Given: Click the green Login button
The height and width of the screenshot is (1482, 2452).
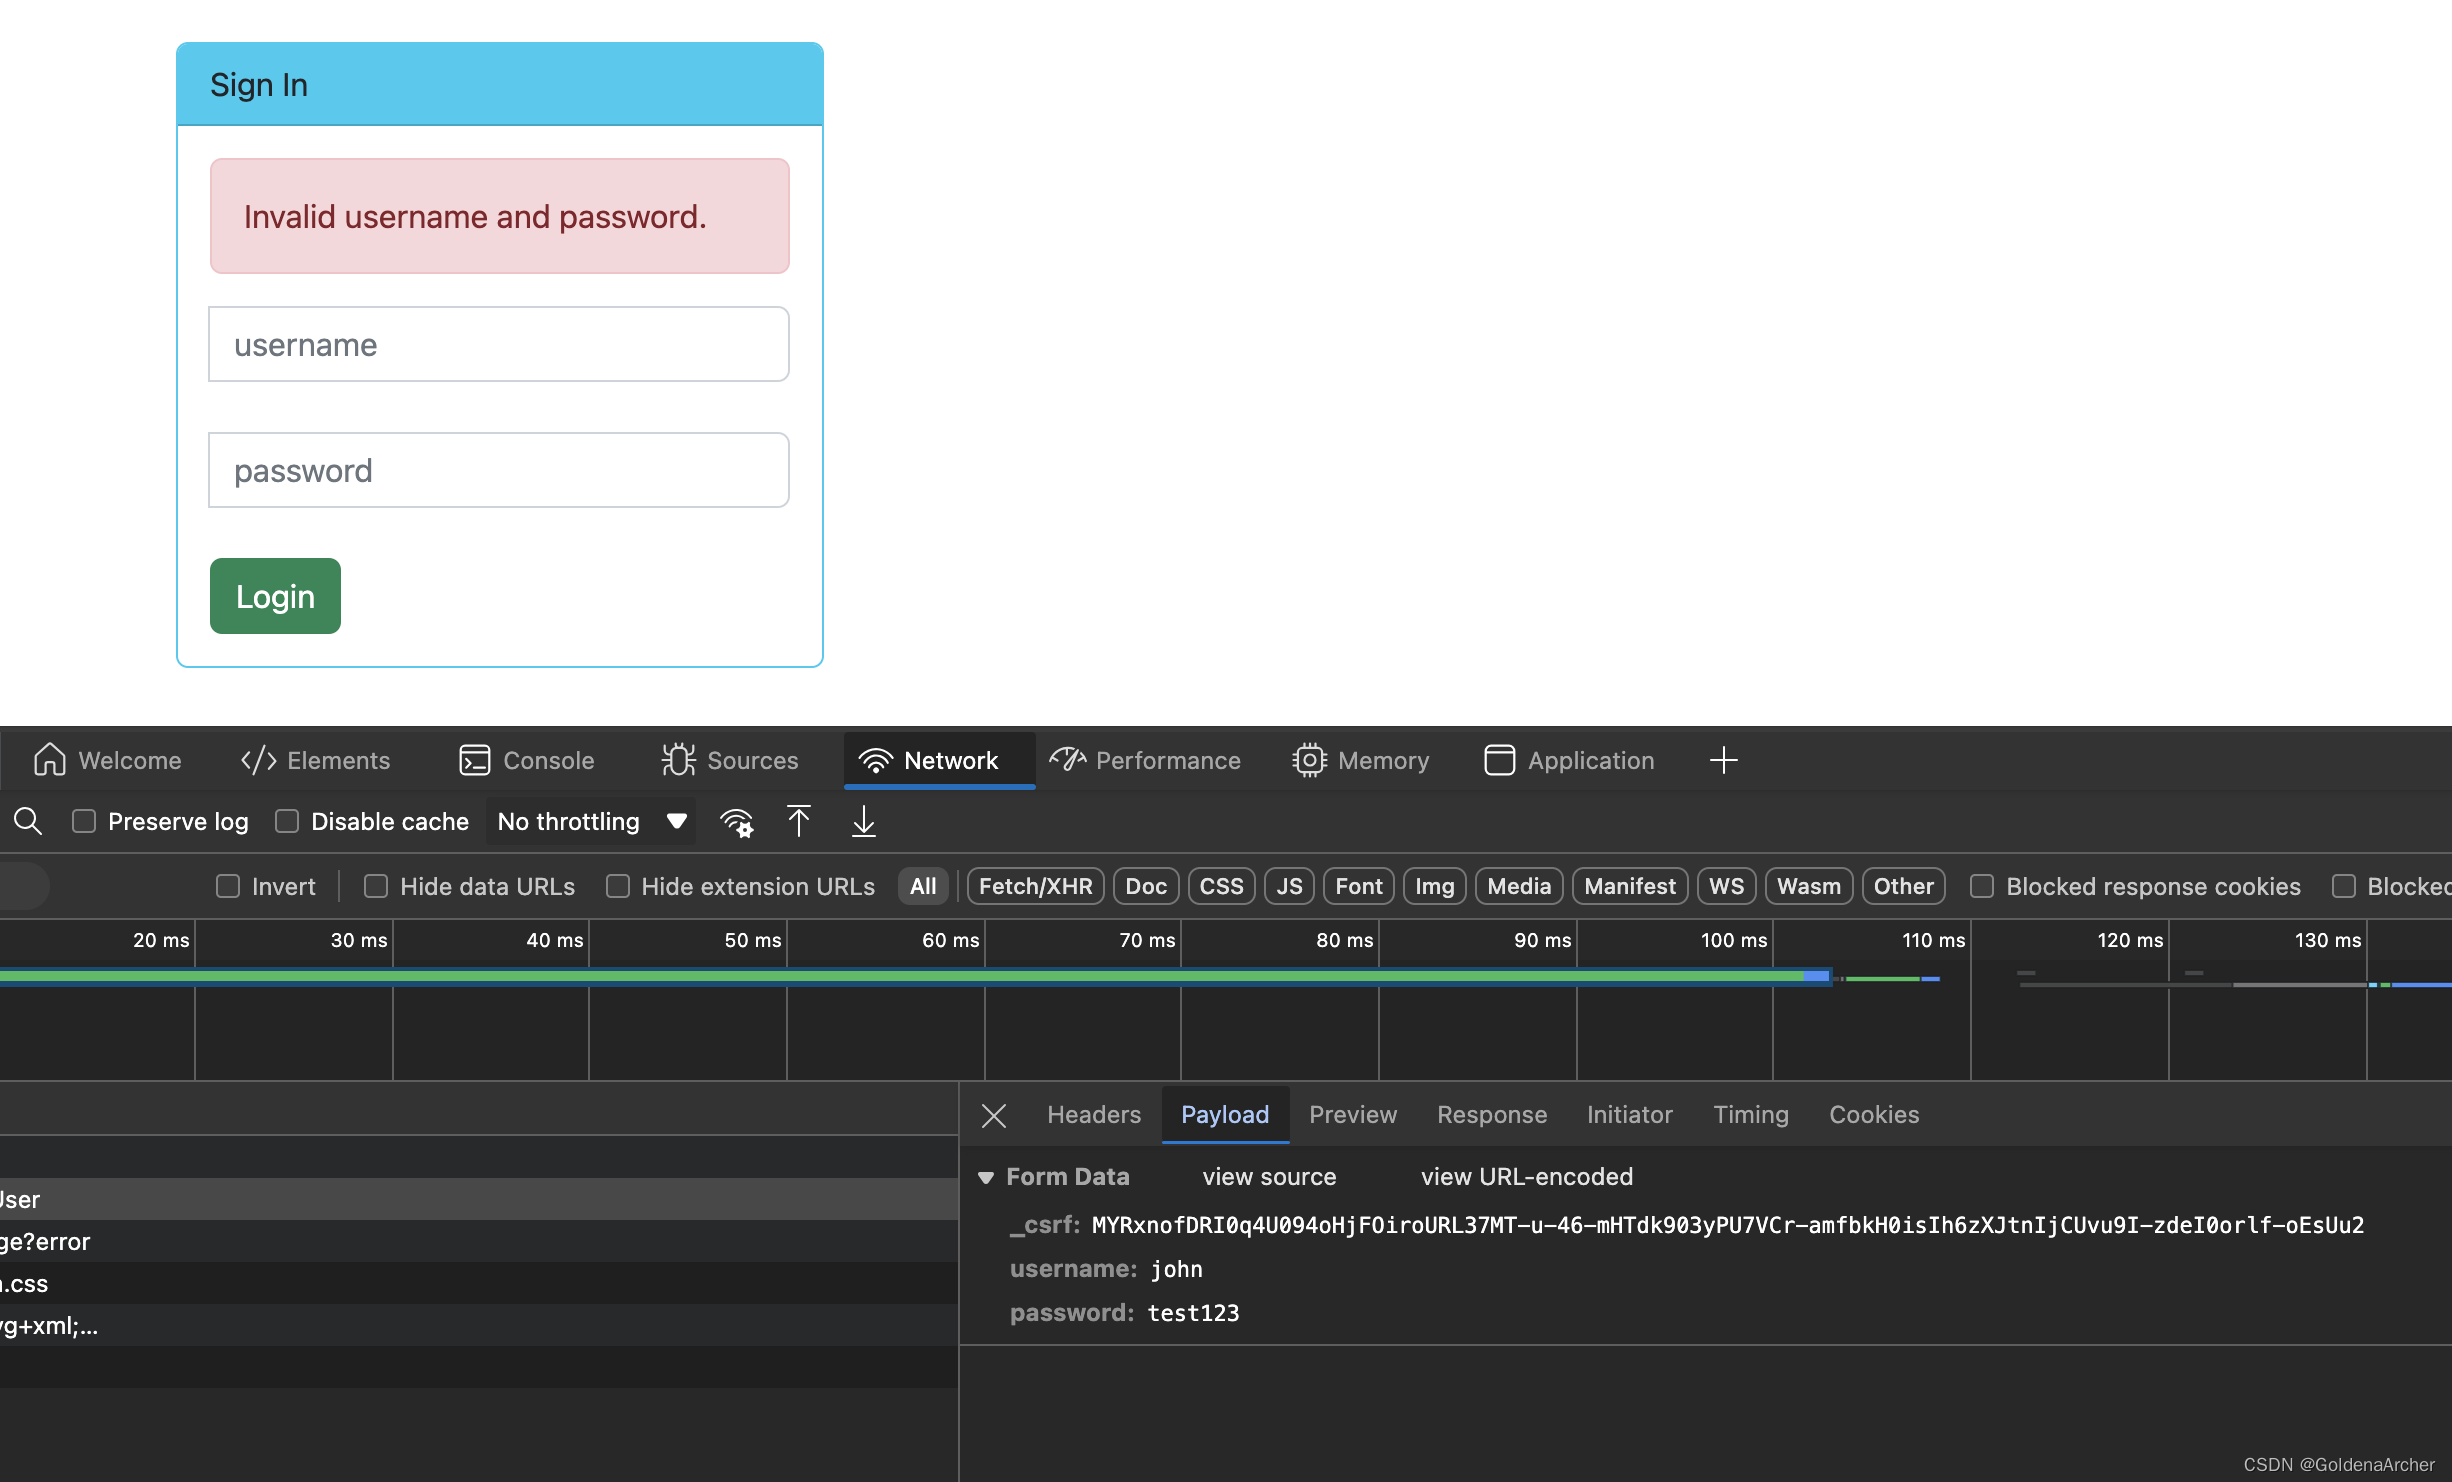Looking at the screenshot, I should pos(275,596).
